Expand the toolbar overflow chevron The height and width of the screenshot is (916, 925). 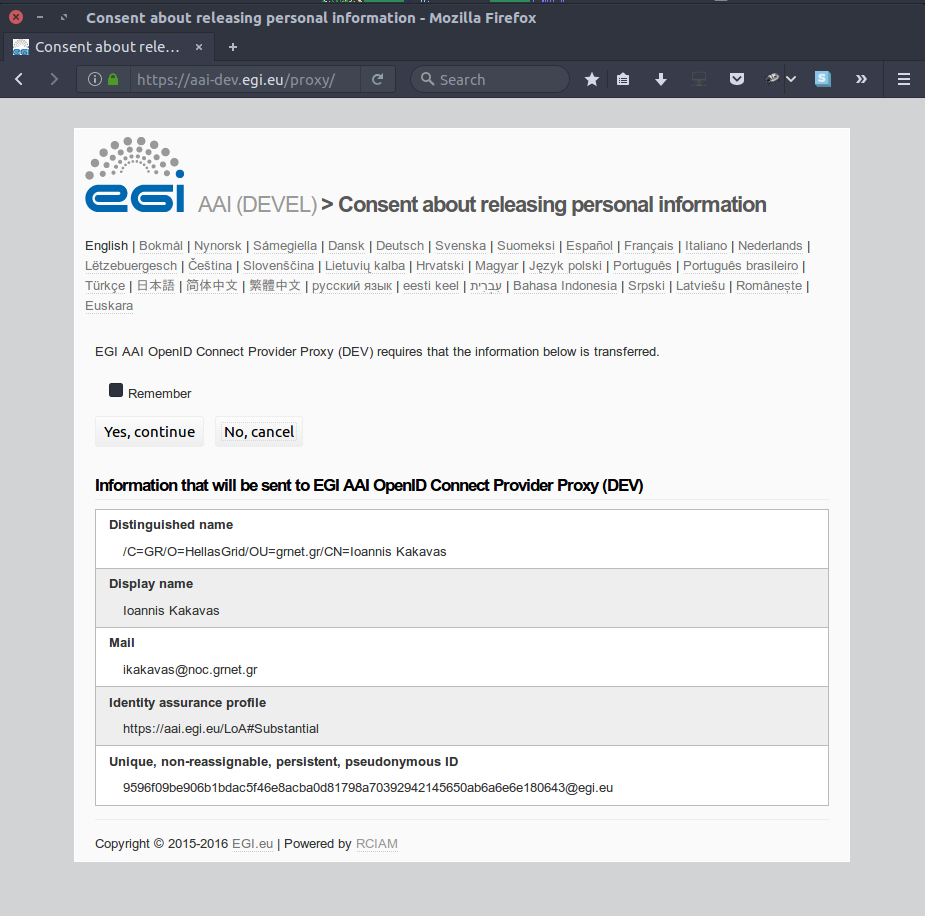pos(861,80)
